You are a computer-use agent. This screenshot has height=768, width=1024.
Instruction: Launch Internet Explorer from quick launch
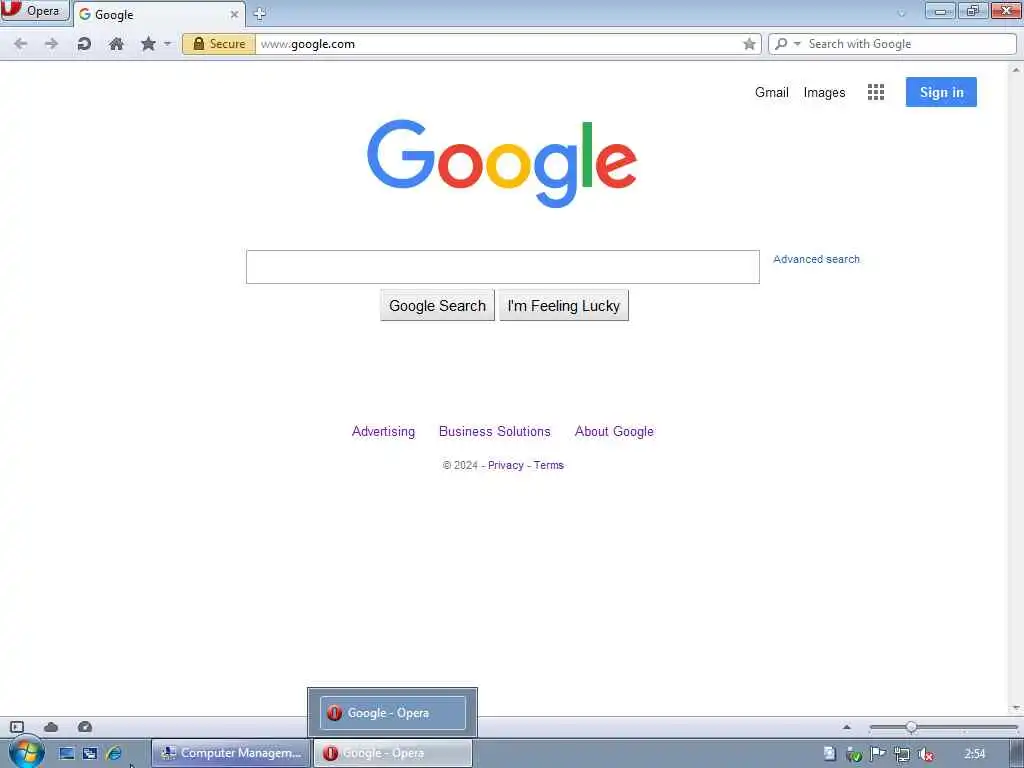point(114,753)
